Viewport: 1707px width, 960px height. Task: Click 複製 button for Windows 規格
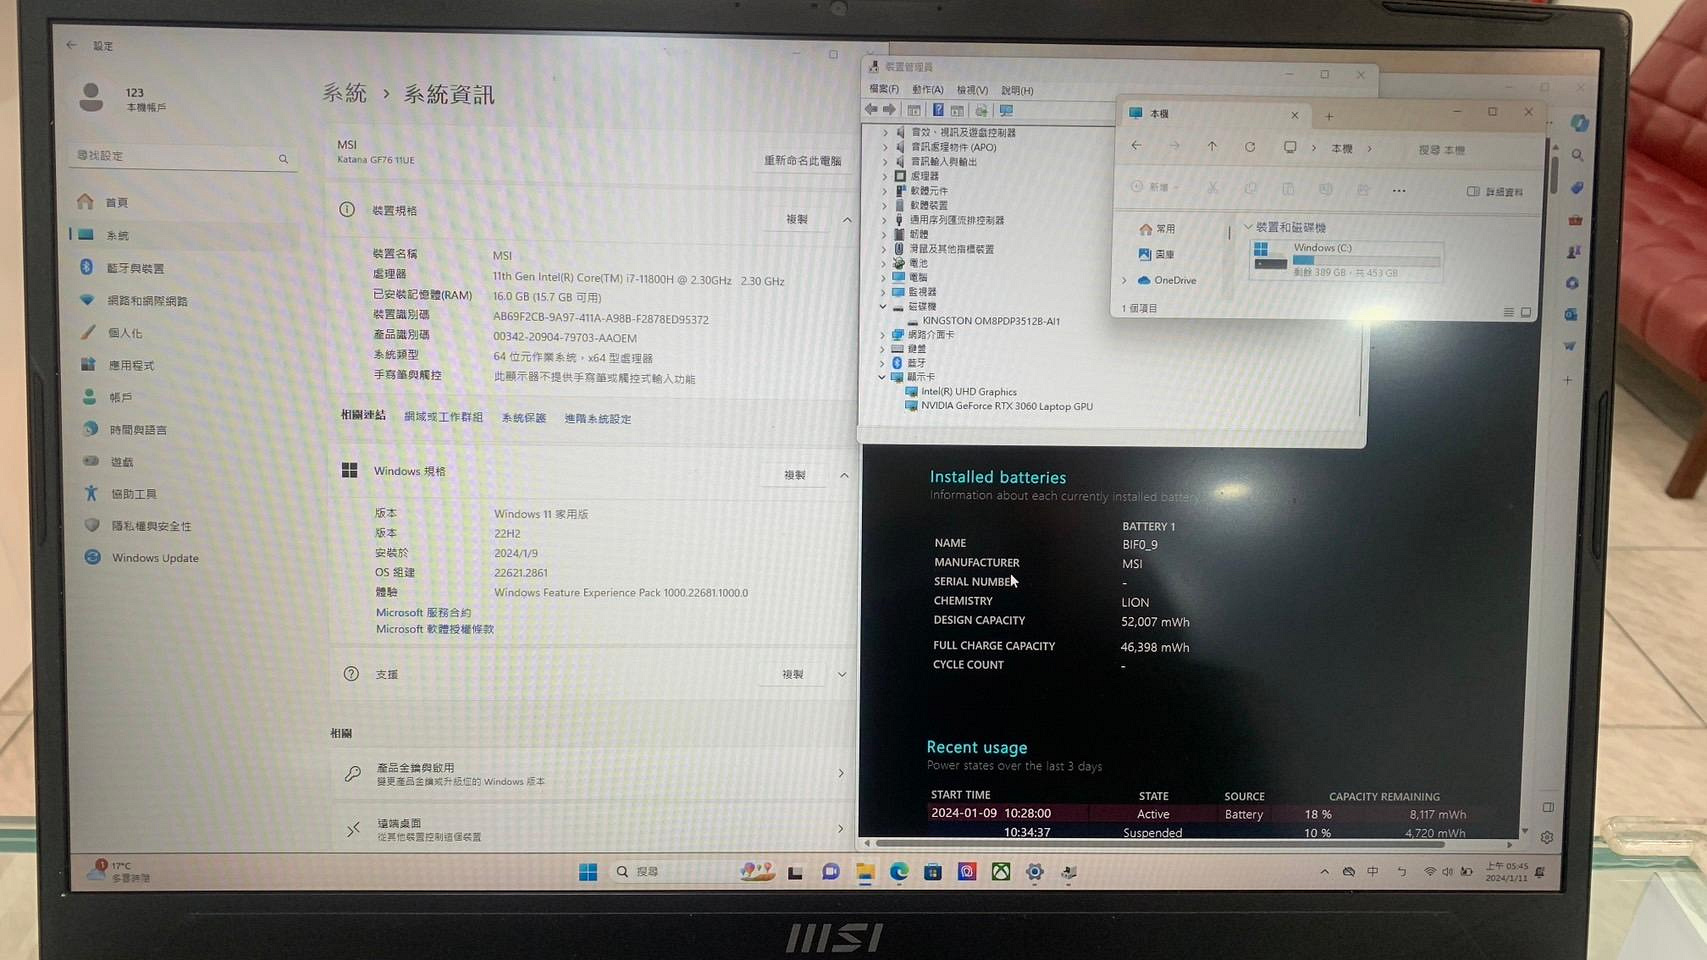(x=795, y=475)
